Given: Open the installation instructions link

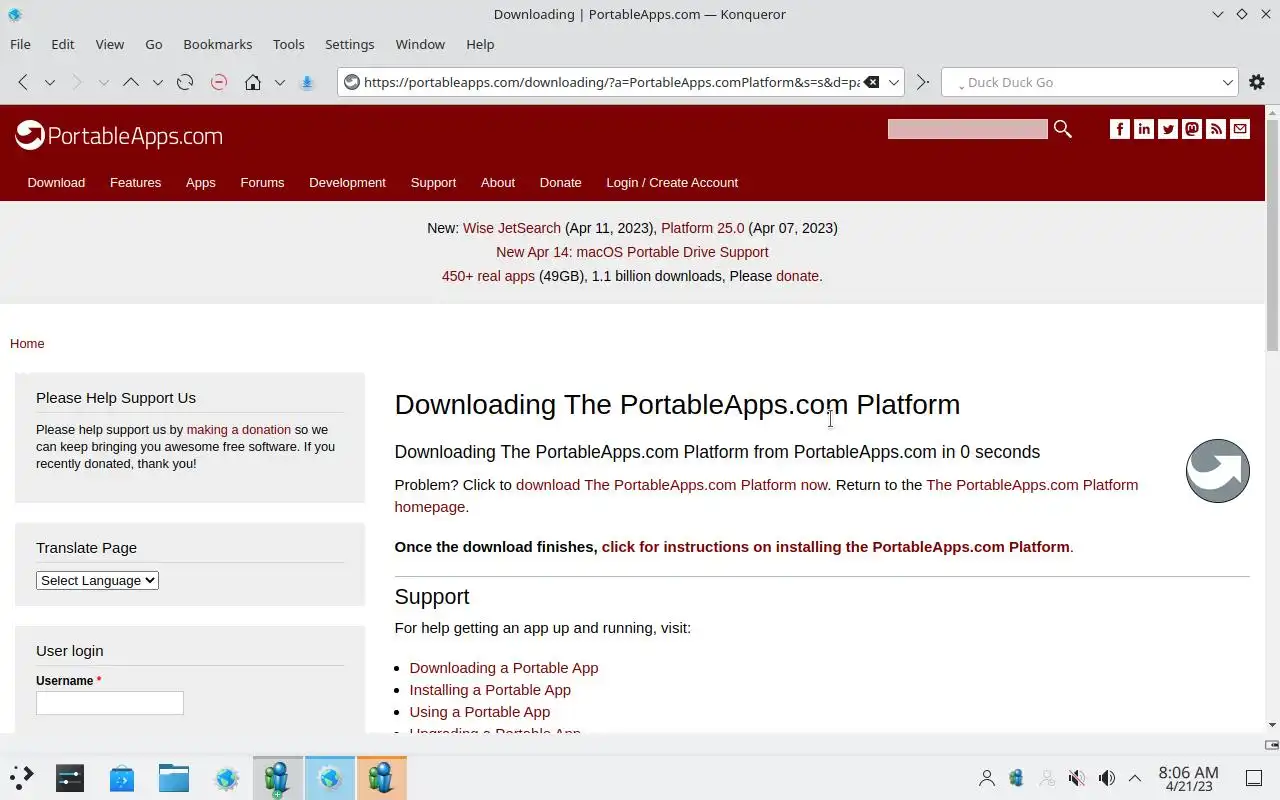Looking at the screenshot, I should coord(836,546).
